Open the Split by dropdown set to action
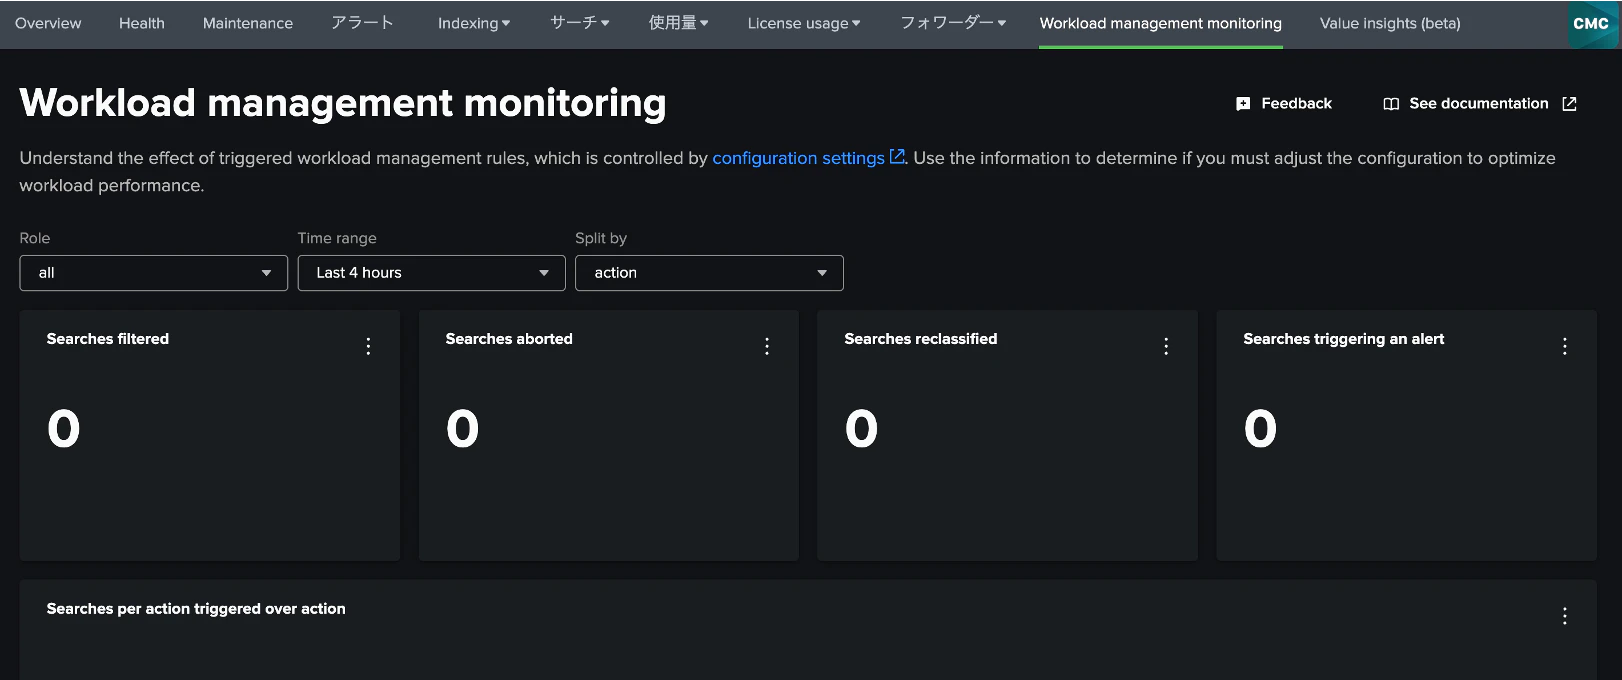 coord(709,273)
